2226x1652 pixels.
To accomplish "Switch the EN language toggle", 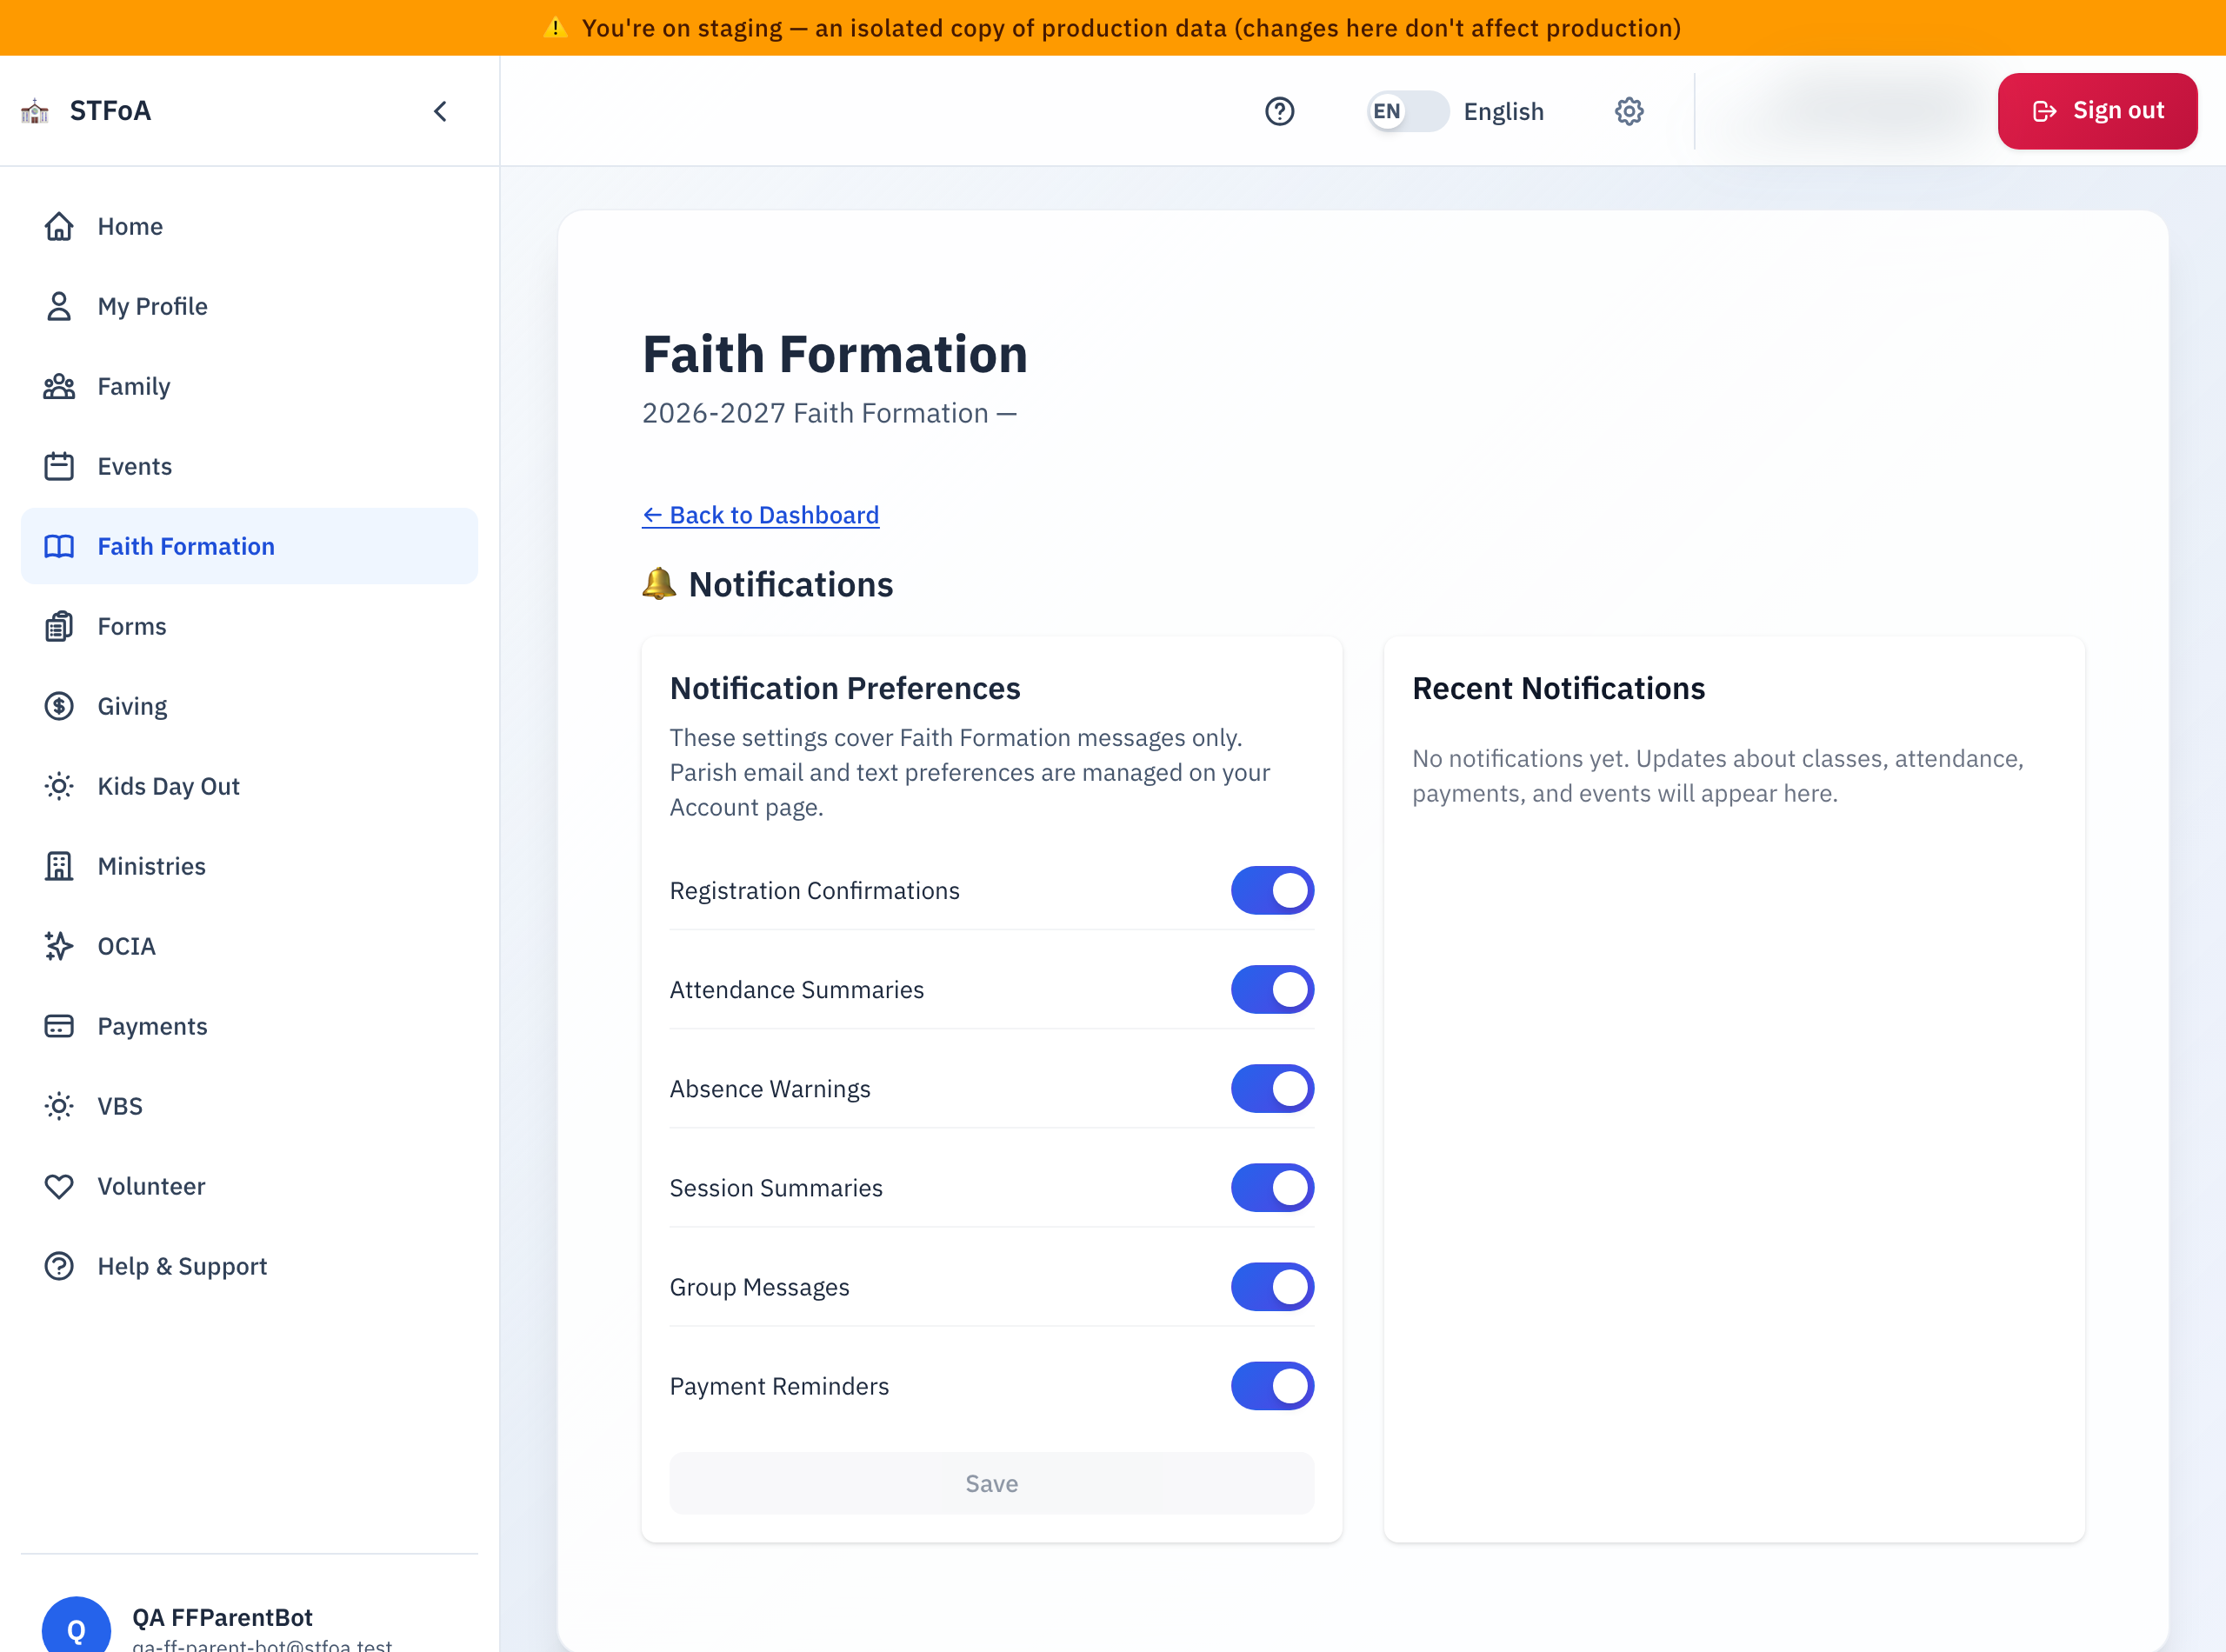I will pyautogui.click(x=1408, y=111).
